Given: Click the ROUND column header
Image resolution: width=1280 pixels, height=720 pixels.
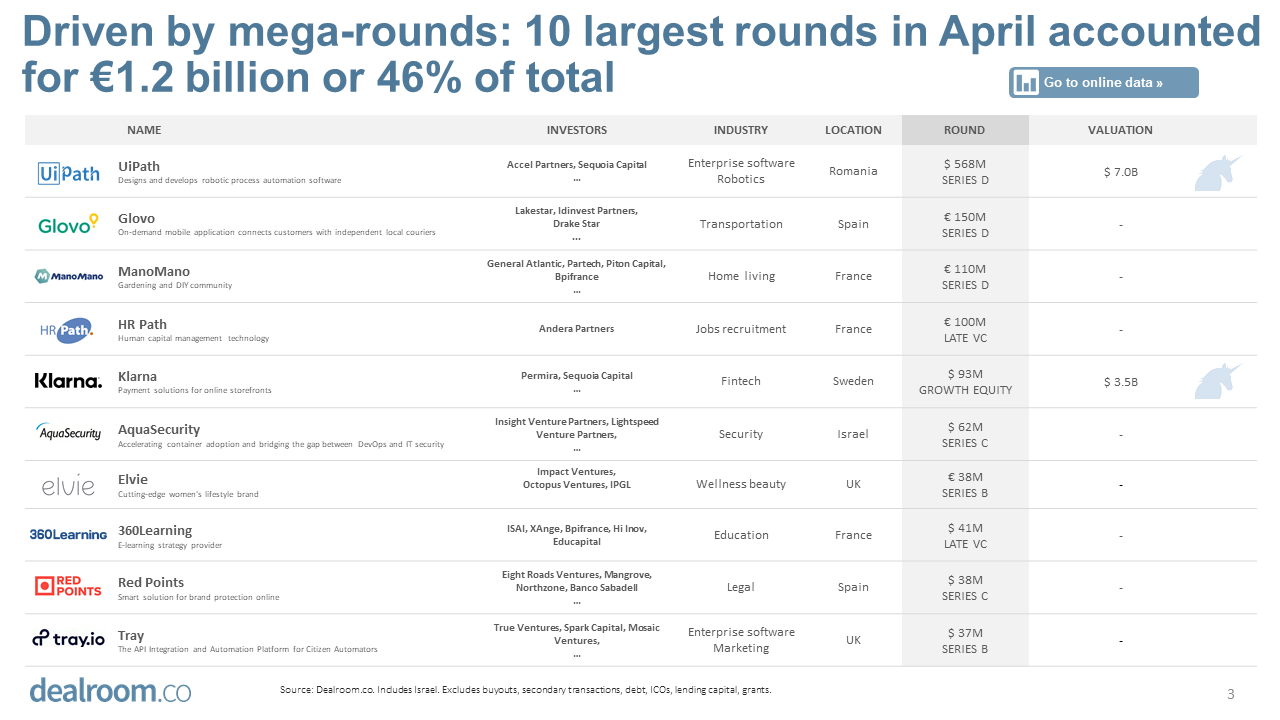Looking at the screenshot, I should click(x=964, y=130).
